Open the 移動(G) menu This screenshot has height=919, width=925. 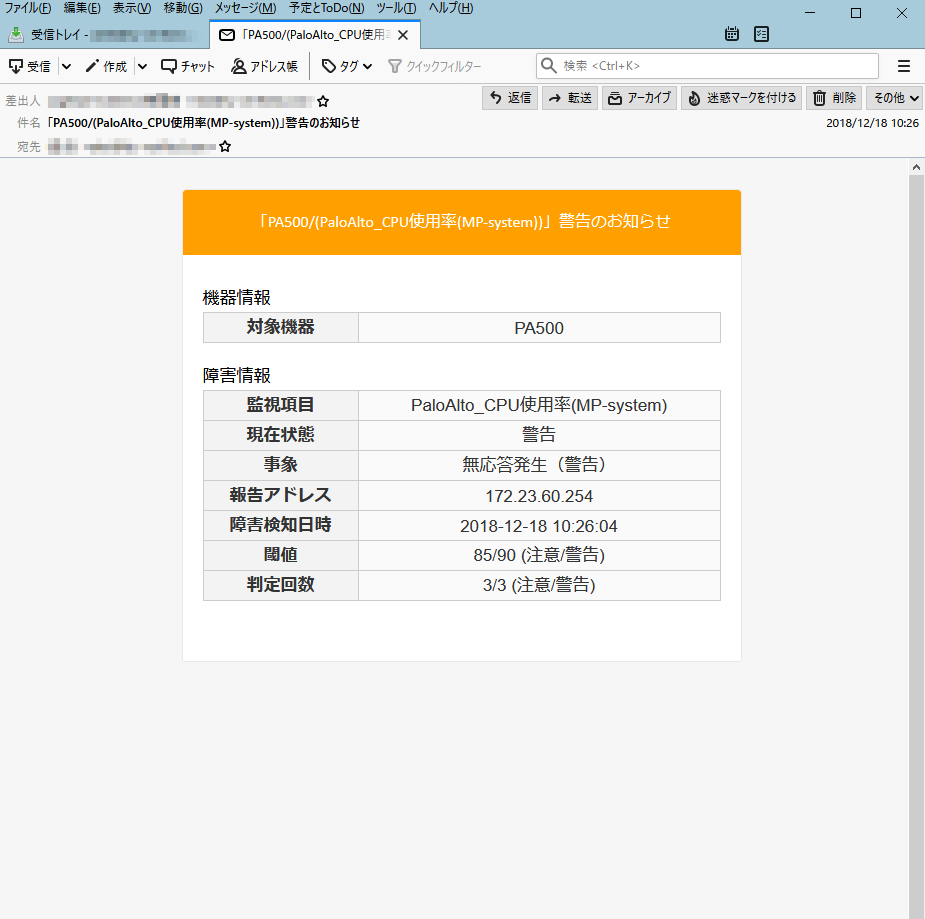point(183,8)
